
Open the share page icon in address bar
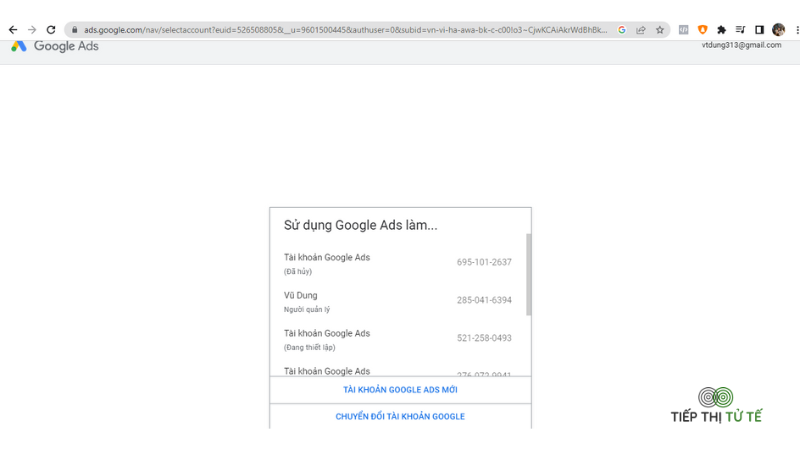tap(641, 30)
